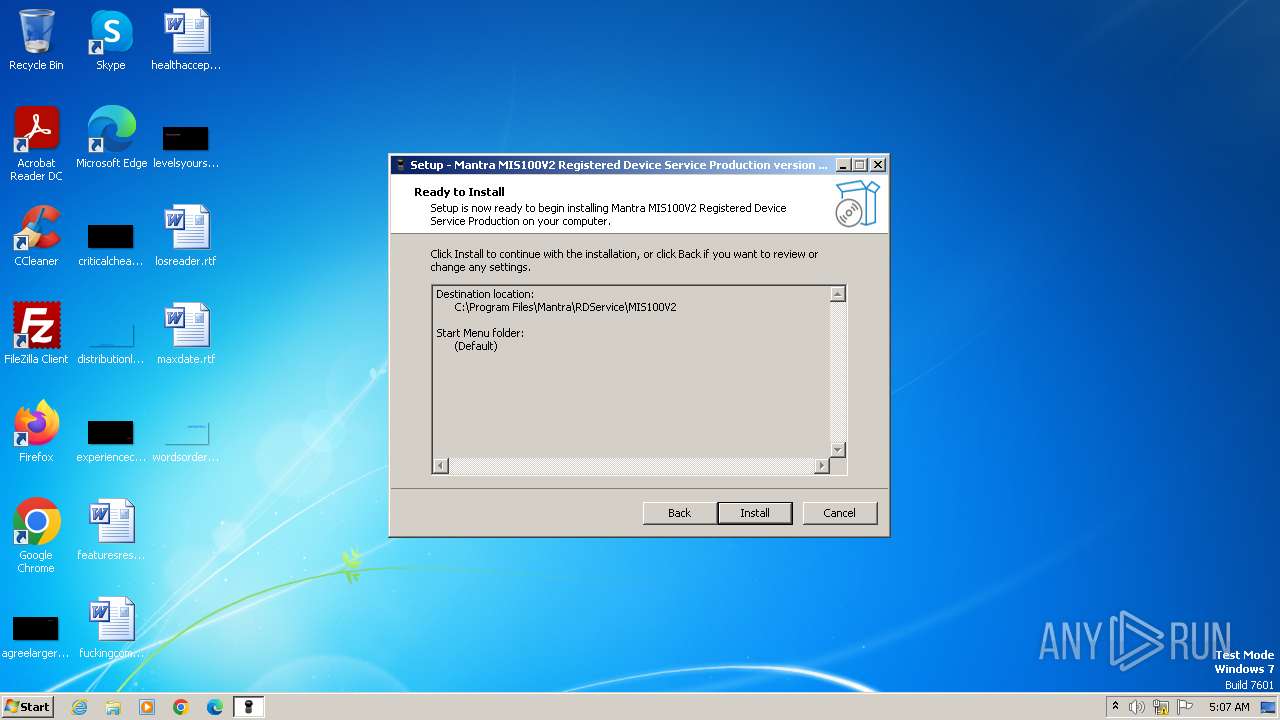Launch Skype from the desktop
The height and width of the screenshot is (720, 1280).
click(x=111, y=40)
